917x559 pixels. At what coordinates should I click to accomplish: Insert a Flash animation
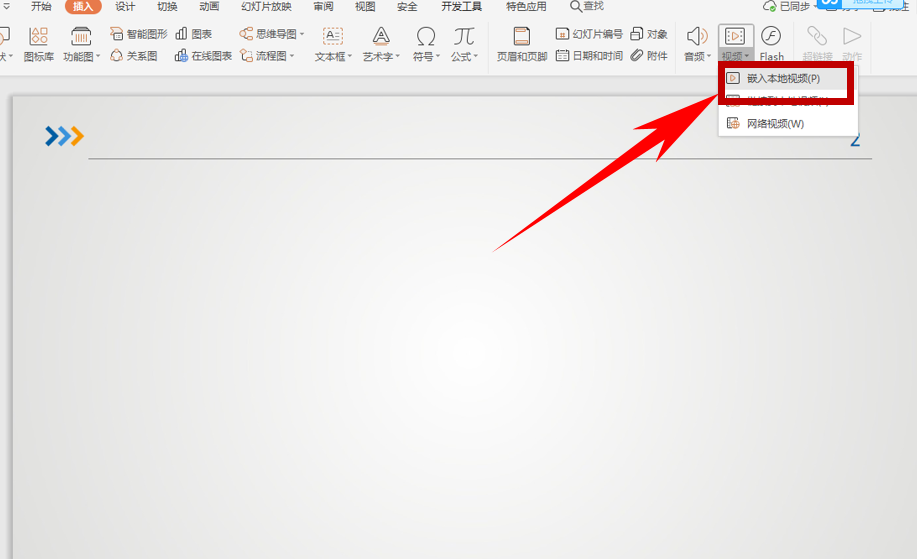[x=771, y=44]
